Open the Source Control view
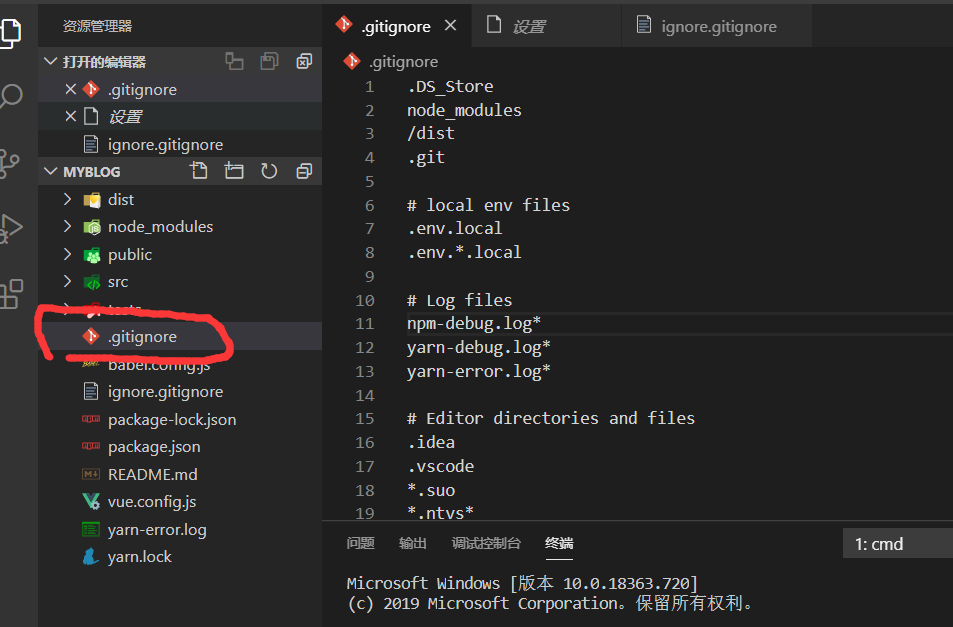The image size is (953, 627). [x=11, y=161]
